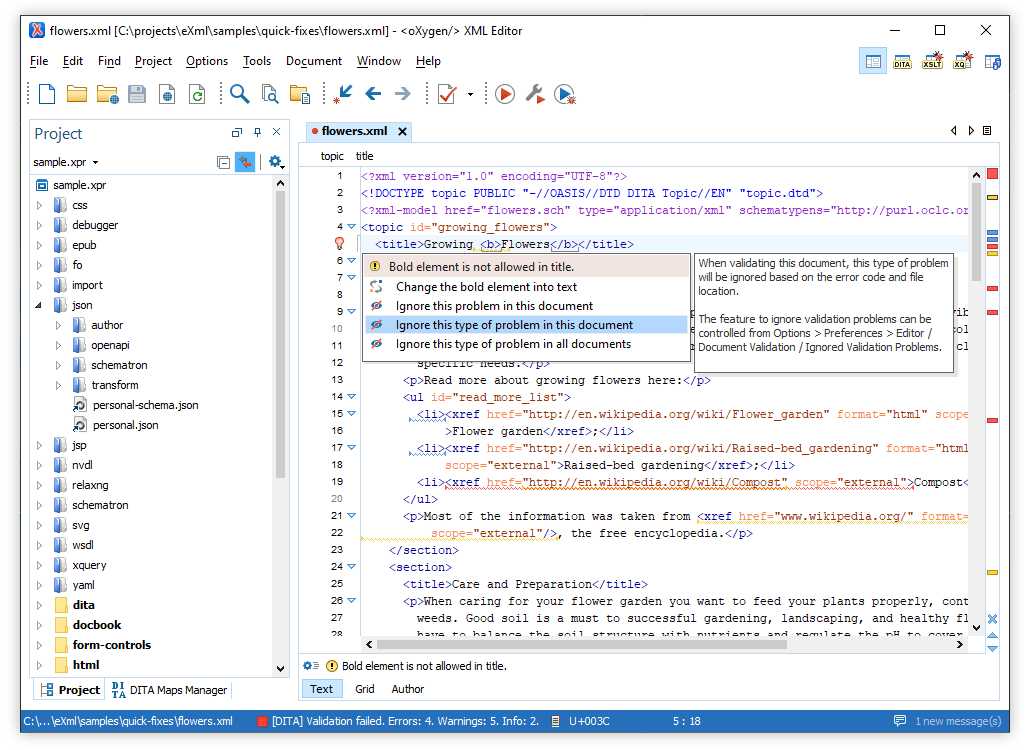Create a new document from the toolbar
Viewport: 1030px width, 750px height.
click(x=47, y=94)
